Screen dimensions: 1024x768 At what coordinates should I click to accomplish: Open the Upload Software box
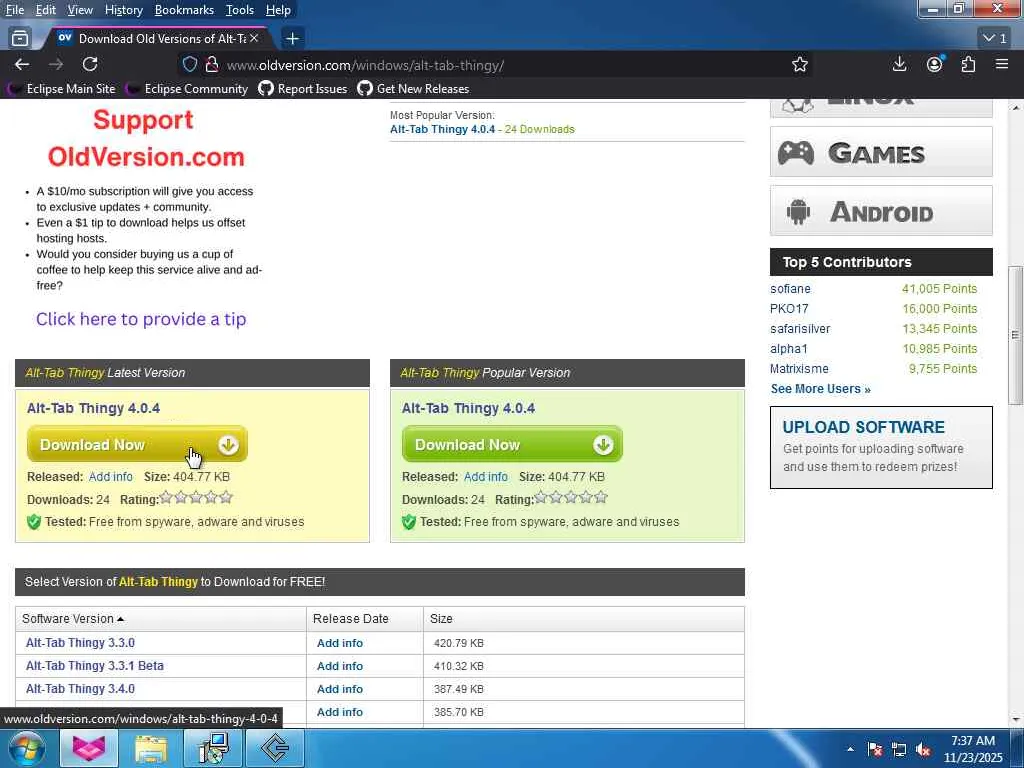[x=881, y=447]
